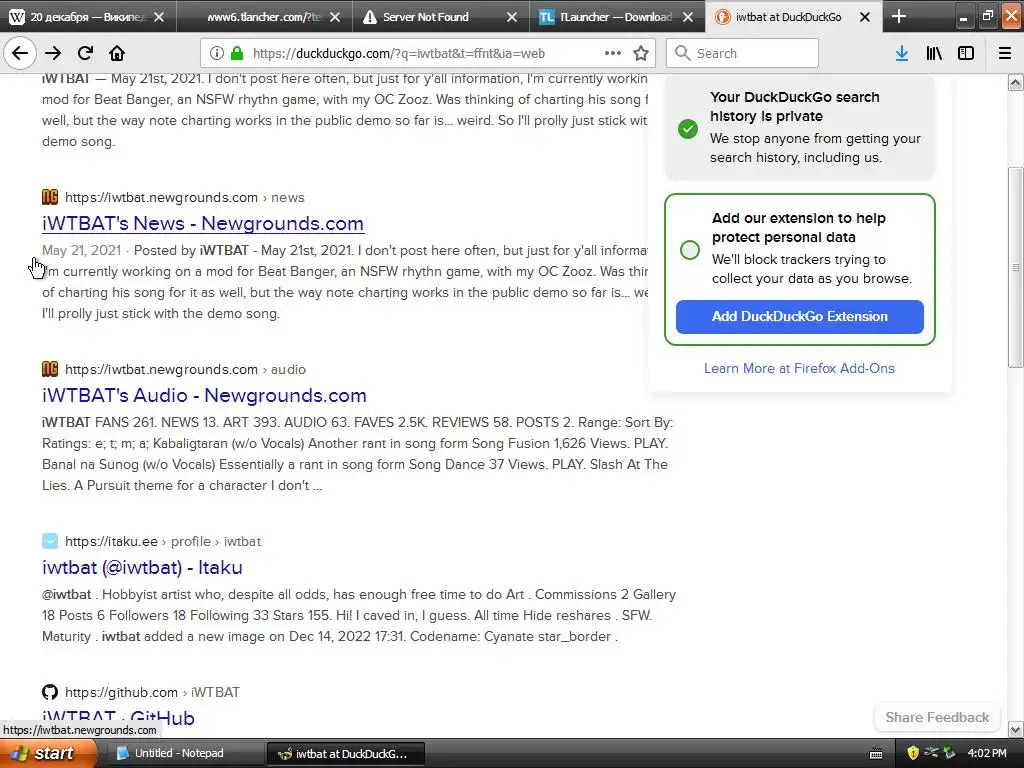
Task: Open iwtbat (@iwtbat) - Itaku result
Action: pyautogui.click(x=142, y=567)
